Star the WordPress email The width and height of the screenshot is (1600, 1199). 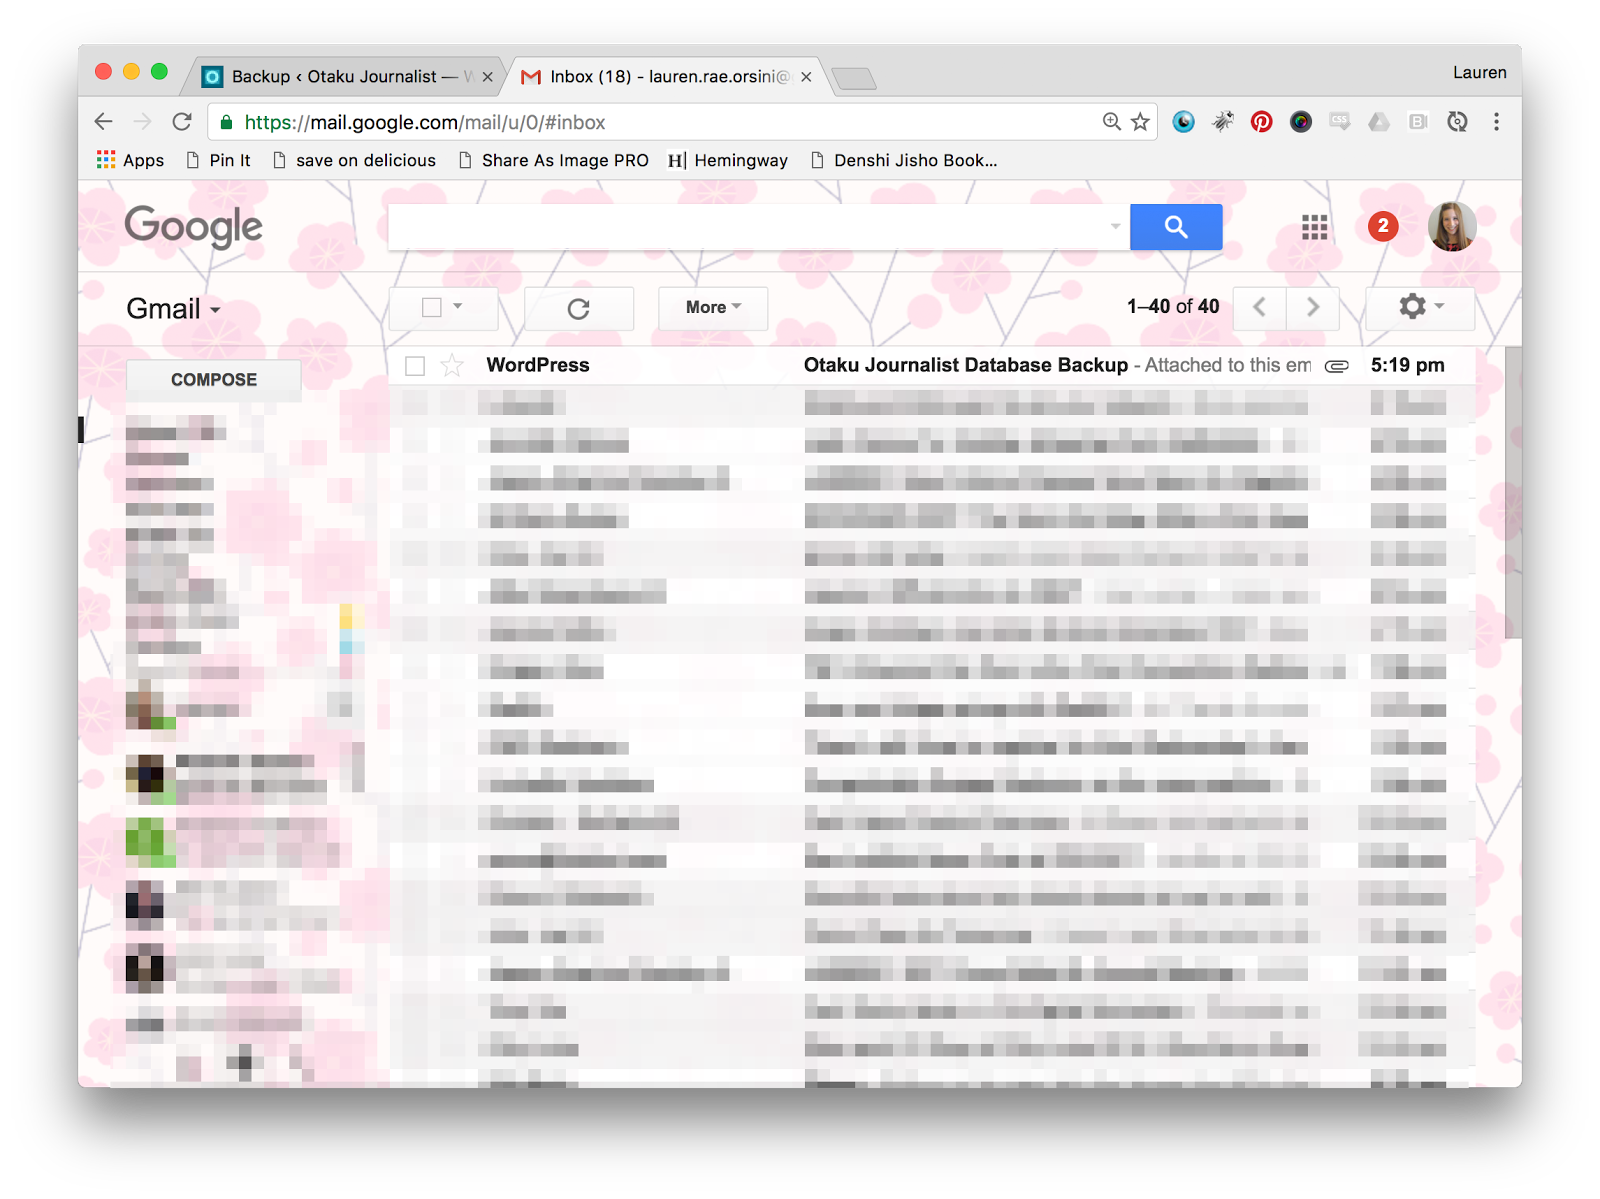[452, 366]
